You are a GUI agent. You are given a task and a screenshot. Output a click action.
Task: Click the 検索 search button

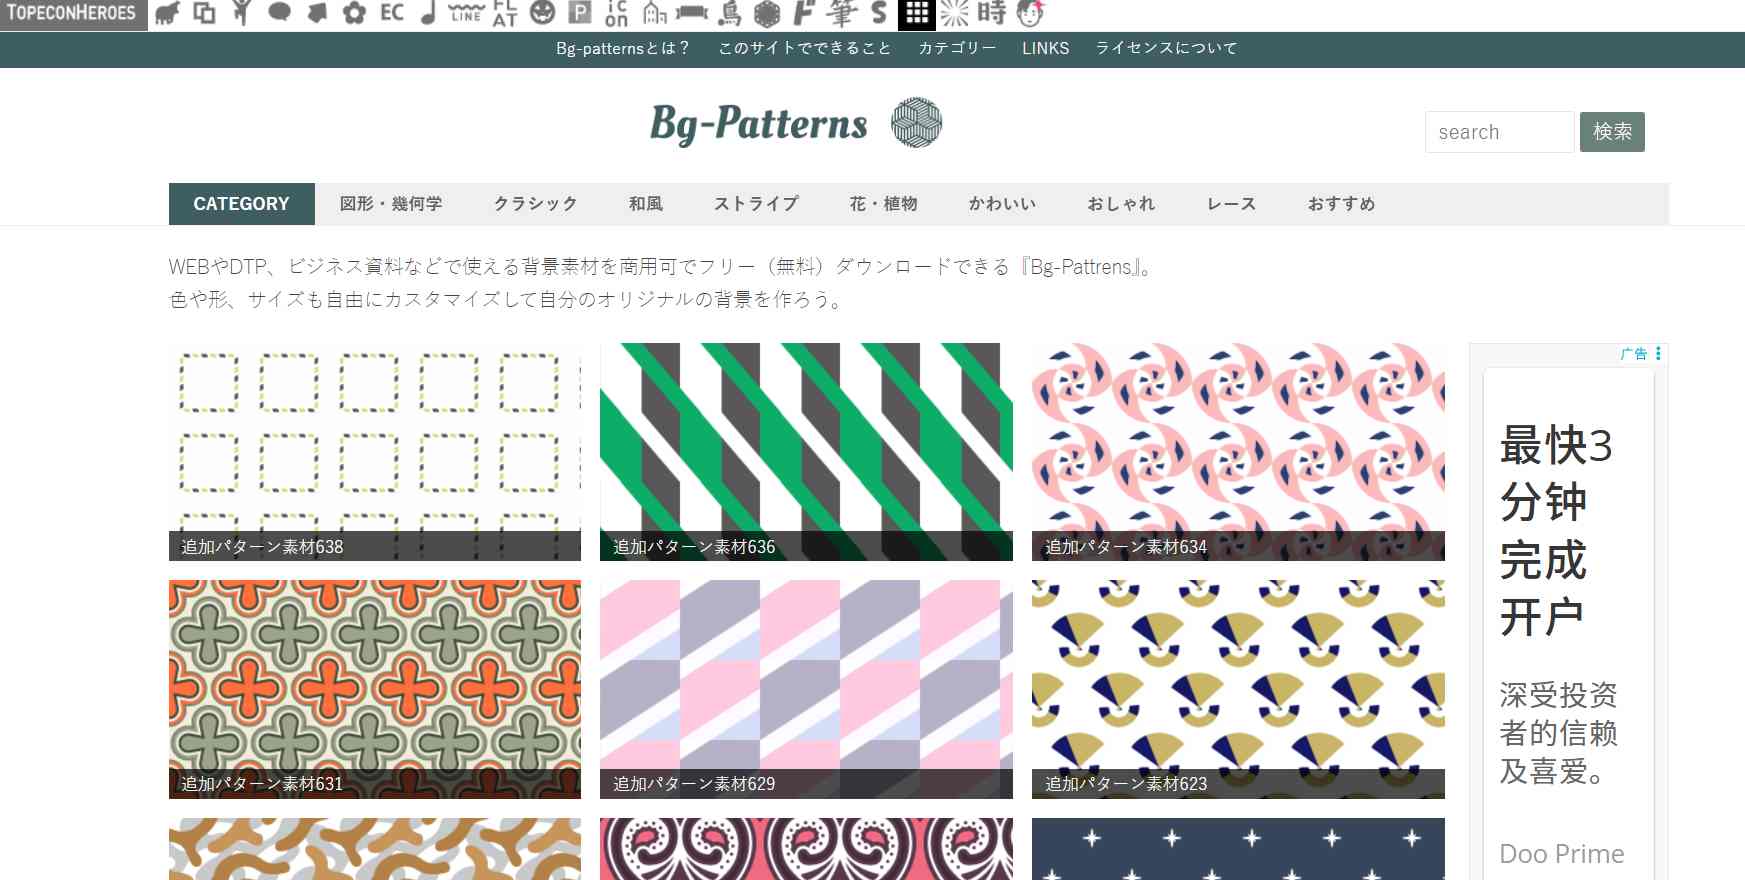[1612, 132]
